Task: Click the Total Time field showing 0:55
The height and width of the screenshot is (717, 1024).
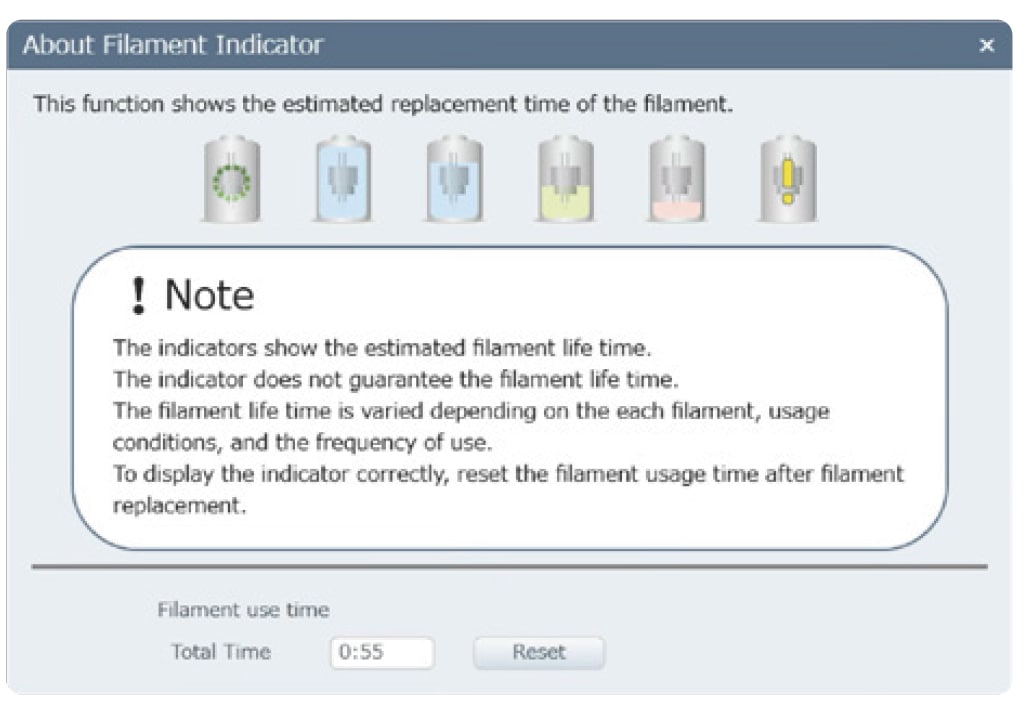Action: pyautogui.click(x=382, y=652)
